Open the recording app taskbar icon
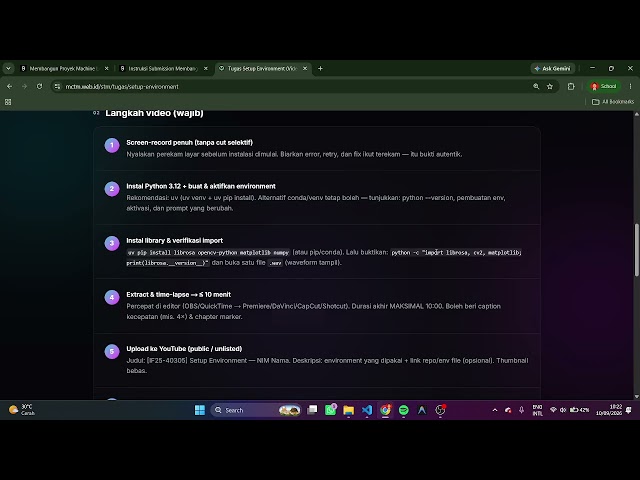 [x=440, y=410]
